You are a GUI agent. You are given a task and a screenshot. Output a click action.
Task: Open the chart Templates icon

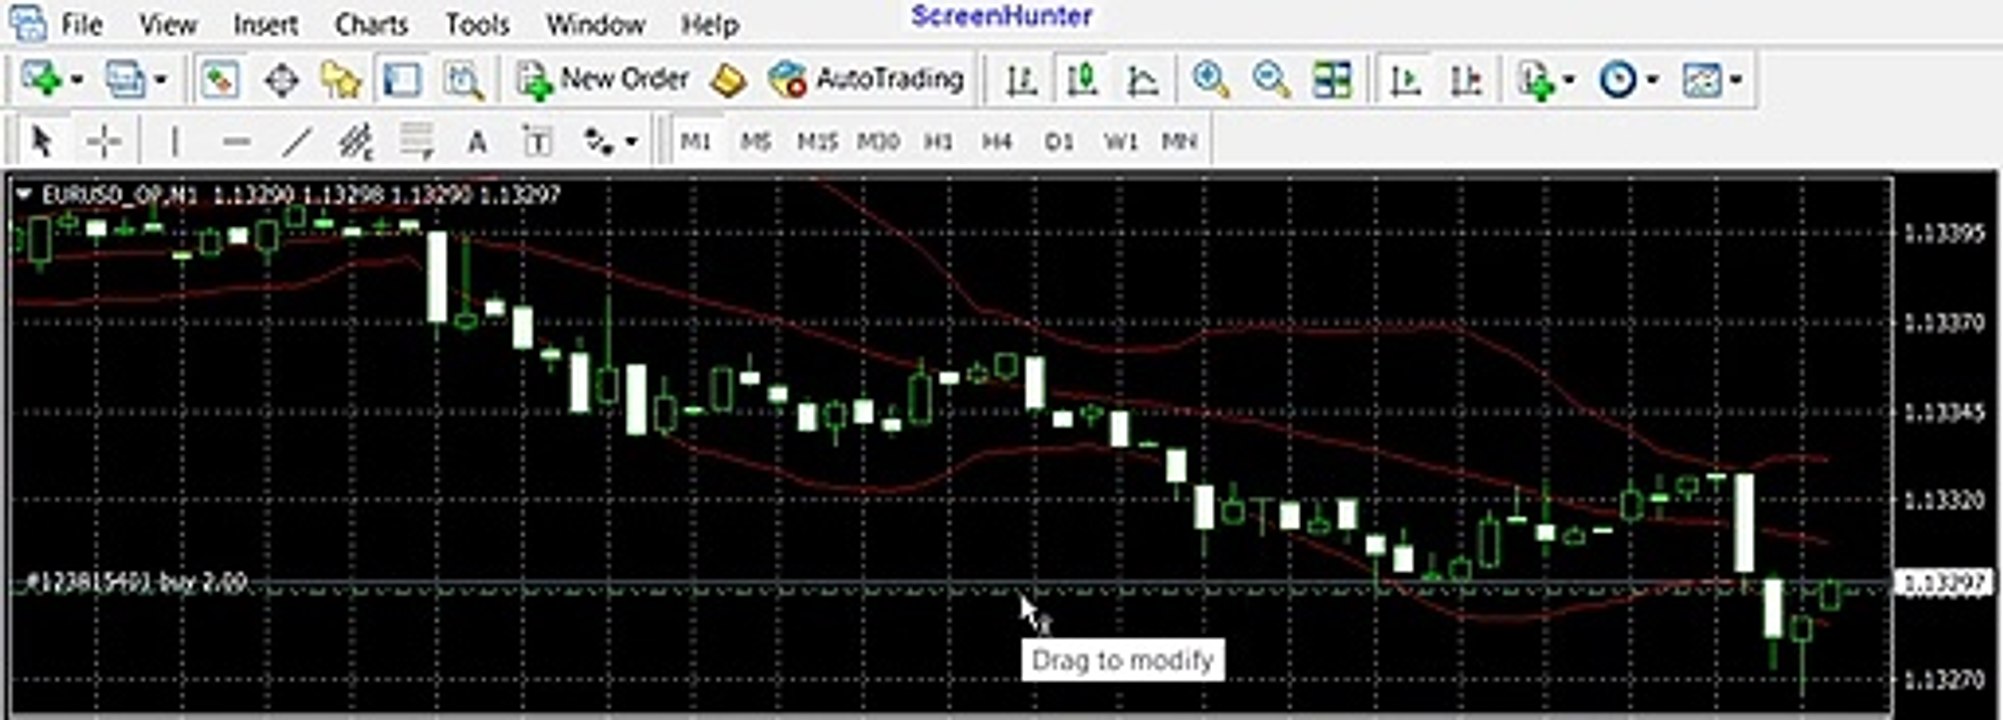coord(1701,79)
